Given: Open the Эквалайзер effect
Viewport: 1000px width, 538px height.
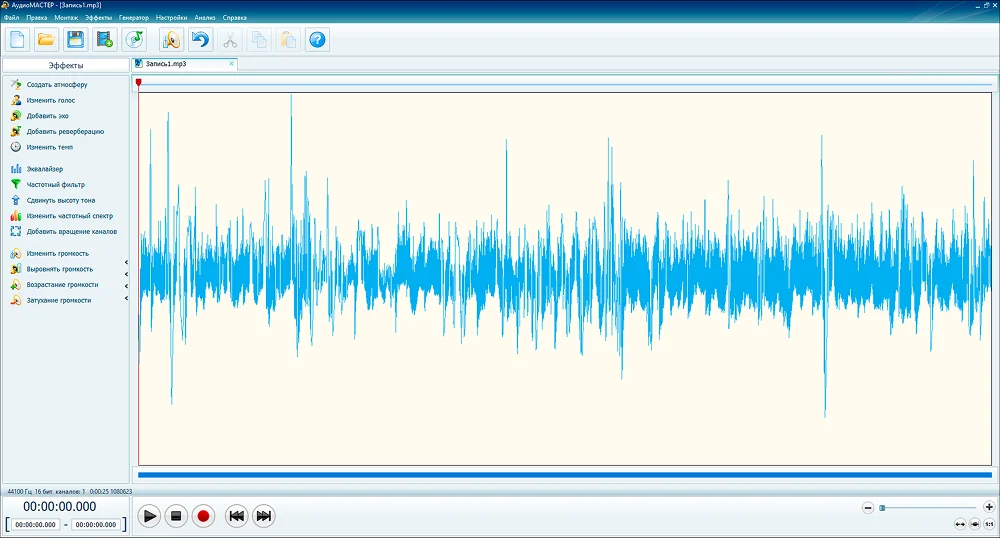Looking at the screenshot, I should pyautogui.click(x=44, y=169).
